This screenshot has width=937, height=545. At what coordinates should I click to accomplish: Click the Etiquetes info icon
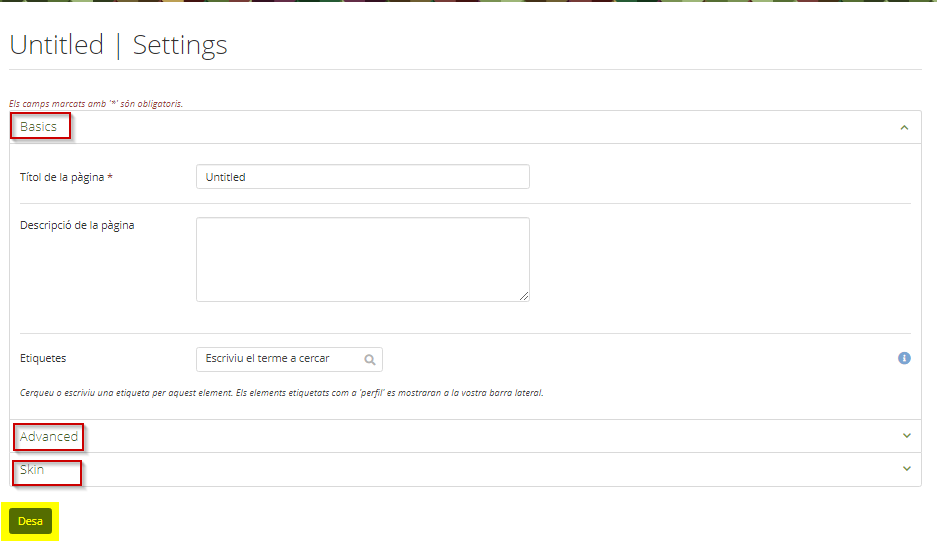click(x=904, y=358)
